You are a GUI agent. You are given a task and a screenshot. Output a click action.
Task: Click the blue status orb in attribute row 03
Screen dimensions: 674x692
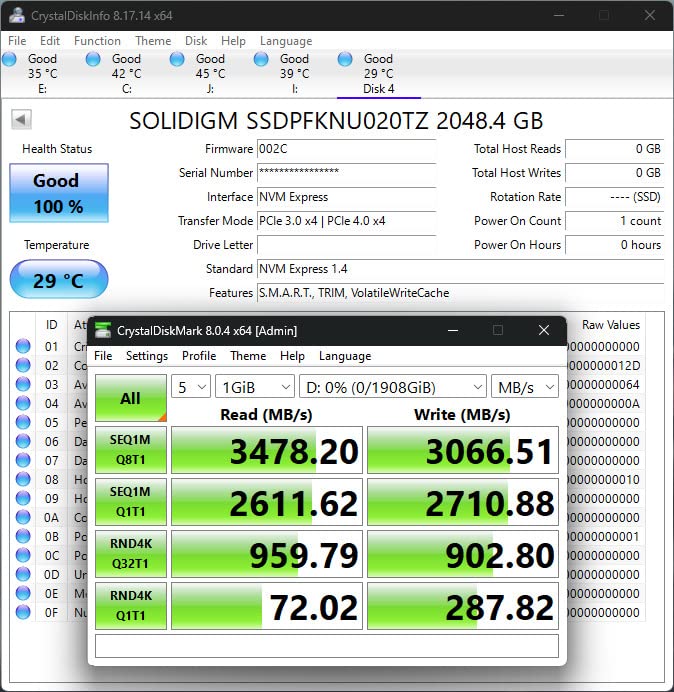23,384
